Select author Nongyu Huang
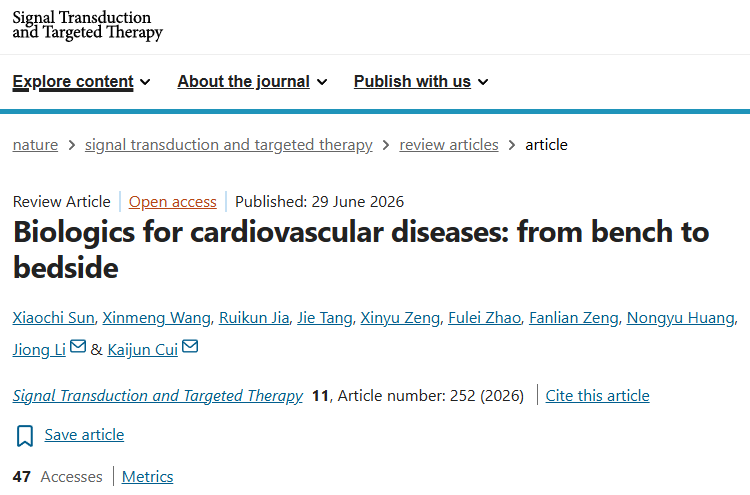Image resolution: width=750 pixels, height=495 pixels. [681, 318]
